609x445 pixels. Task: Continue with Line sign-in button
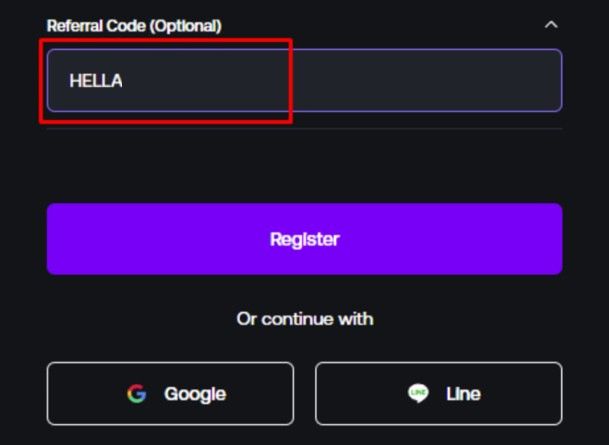(438, 394)
